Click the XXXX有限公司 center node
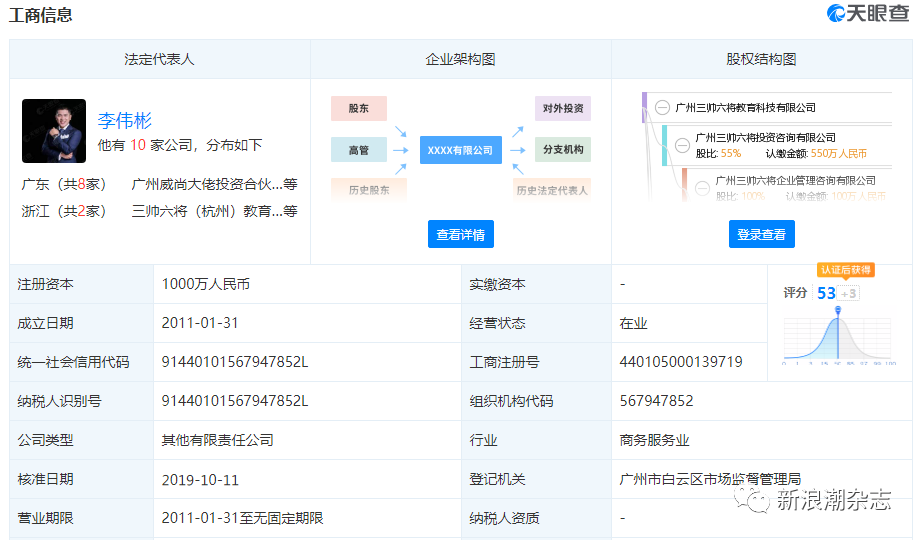The image size is (921, 540). tap(460, 150)
